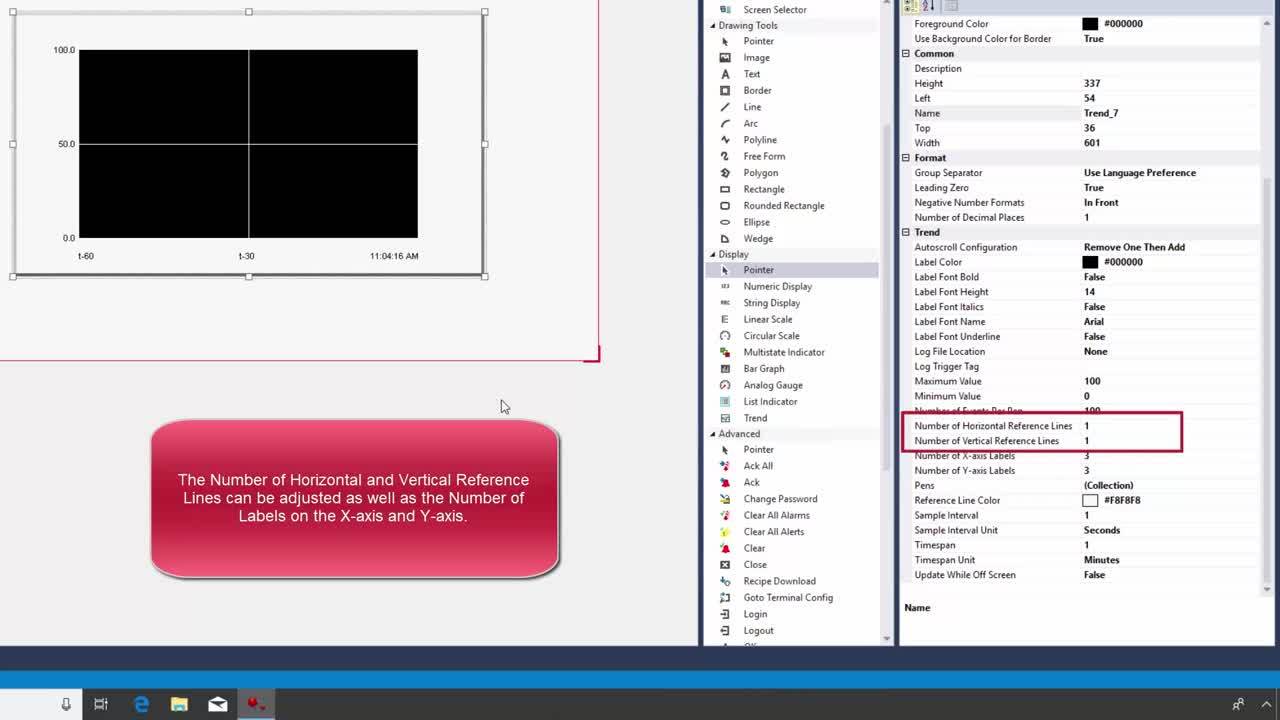Select the Polyline drawing tool
This screenshot has width=1280, height=720.
pos(759,140)
